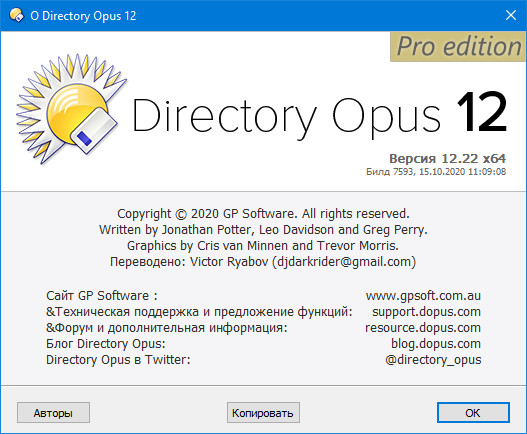Close the About Directory Opus dialog

[511, 15]
